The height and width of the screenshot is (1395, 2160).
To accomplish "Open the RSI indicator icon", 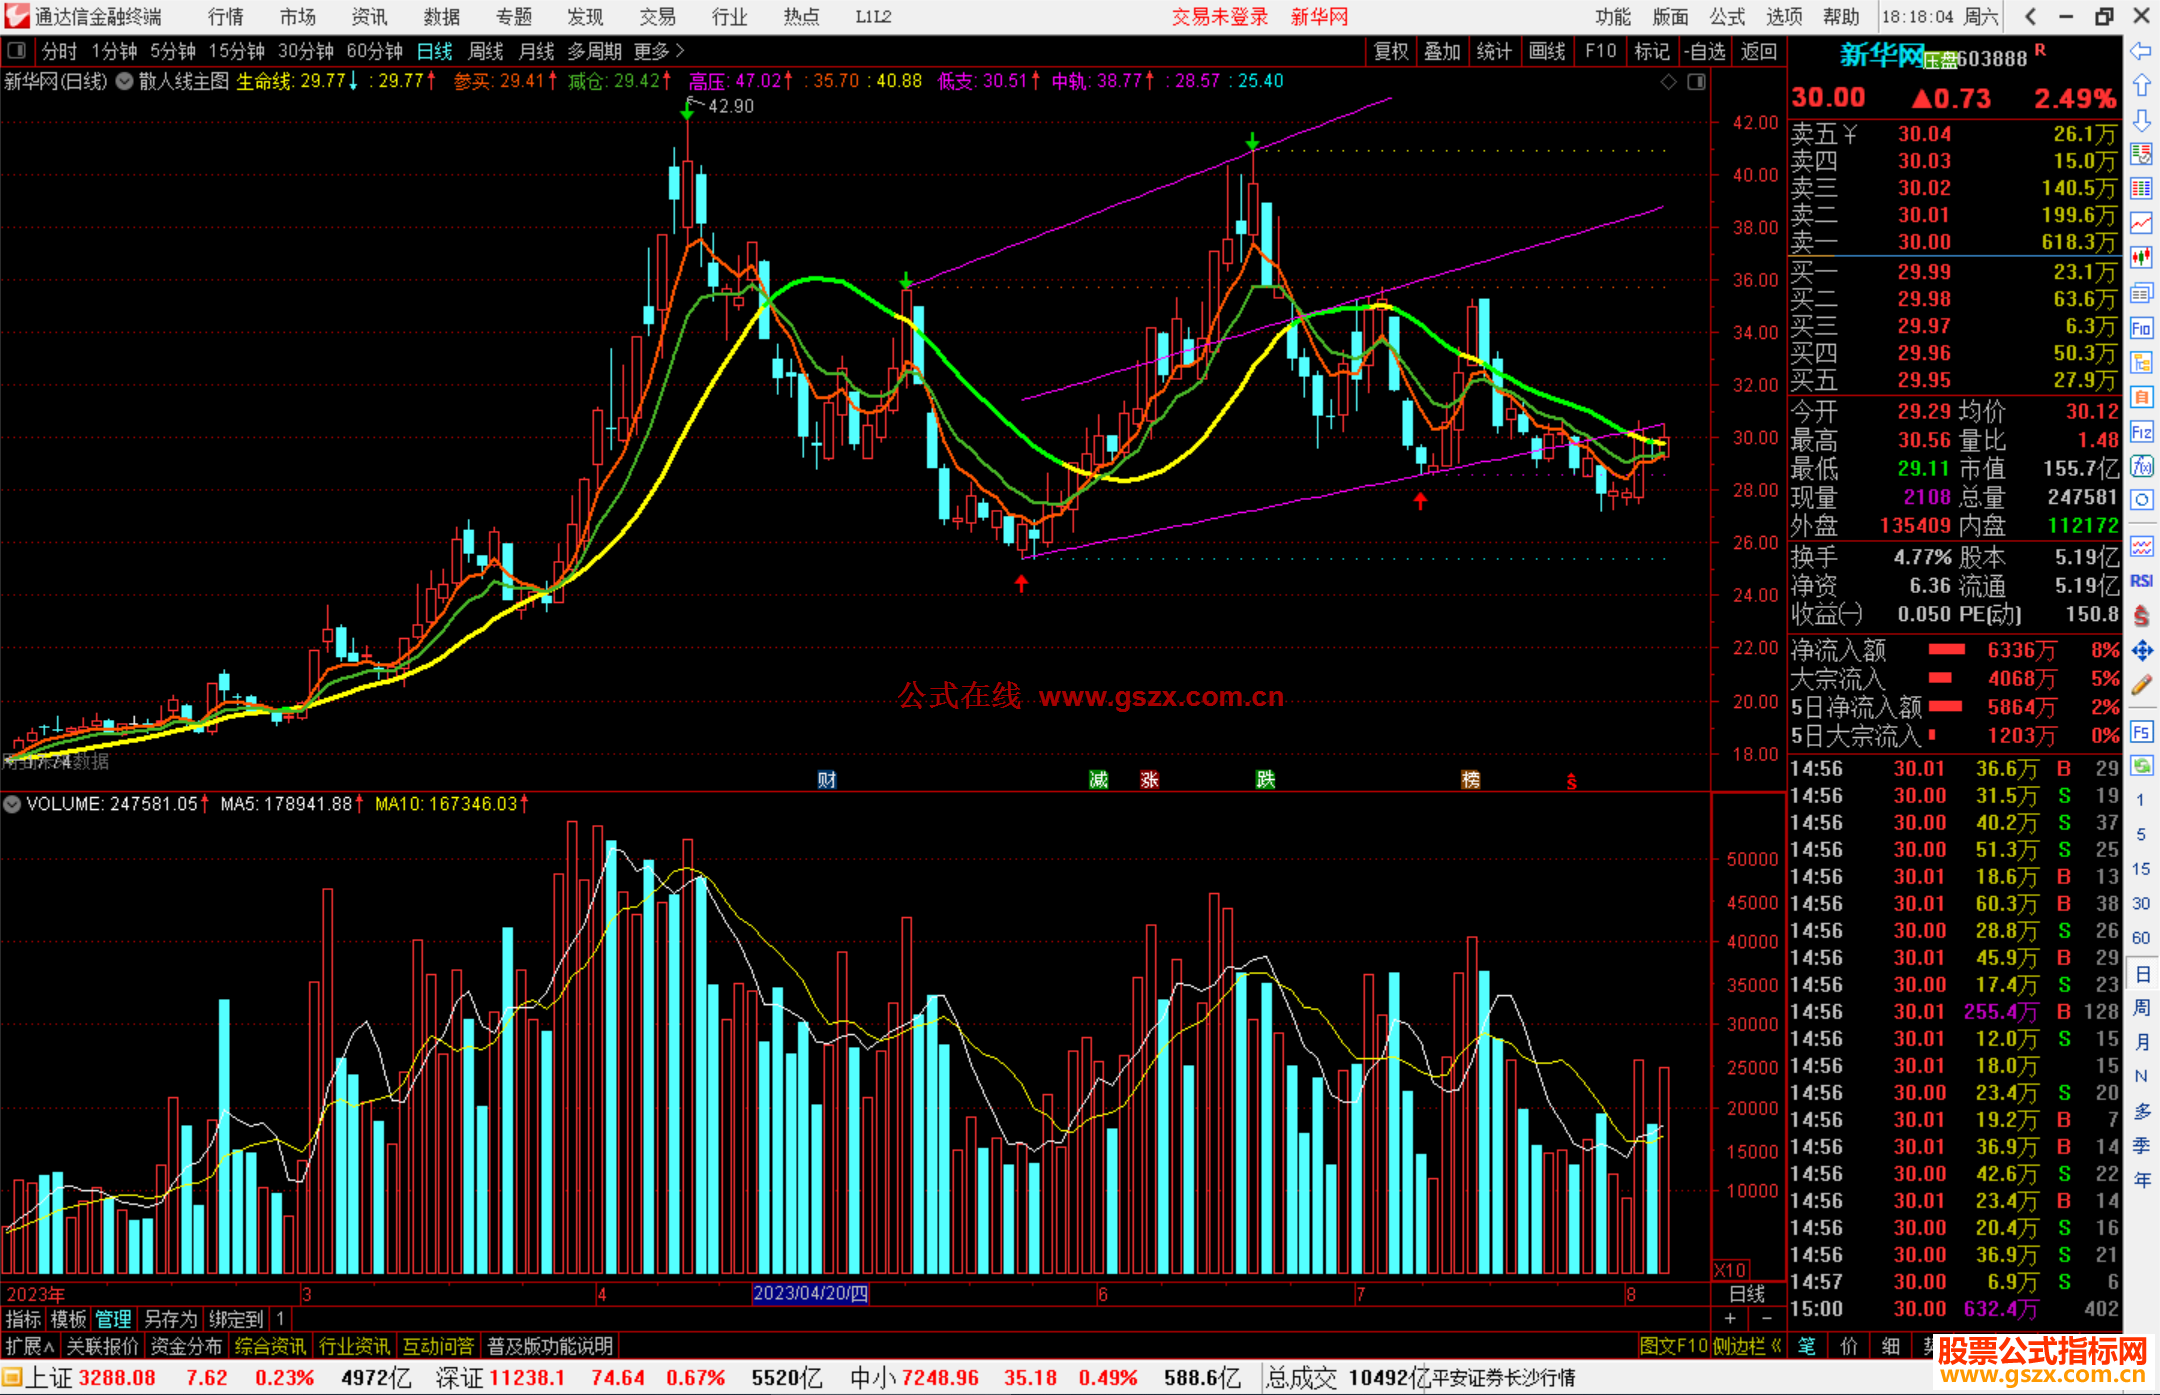I will click(2141, 581).
